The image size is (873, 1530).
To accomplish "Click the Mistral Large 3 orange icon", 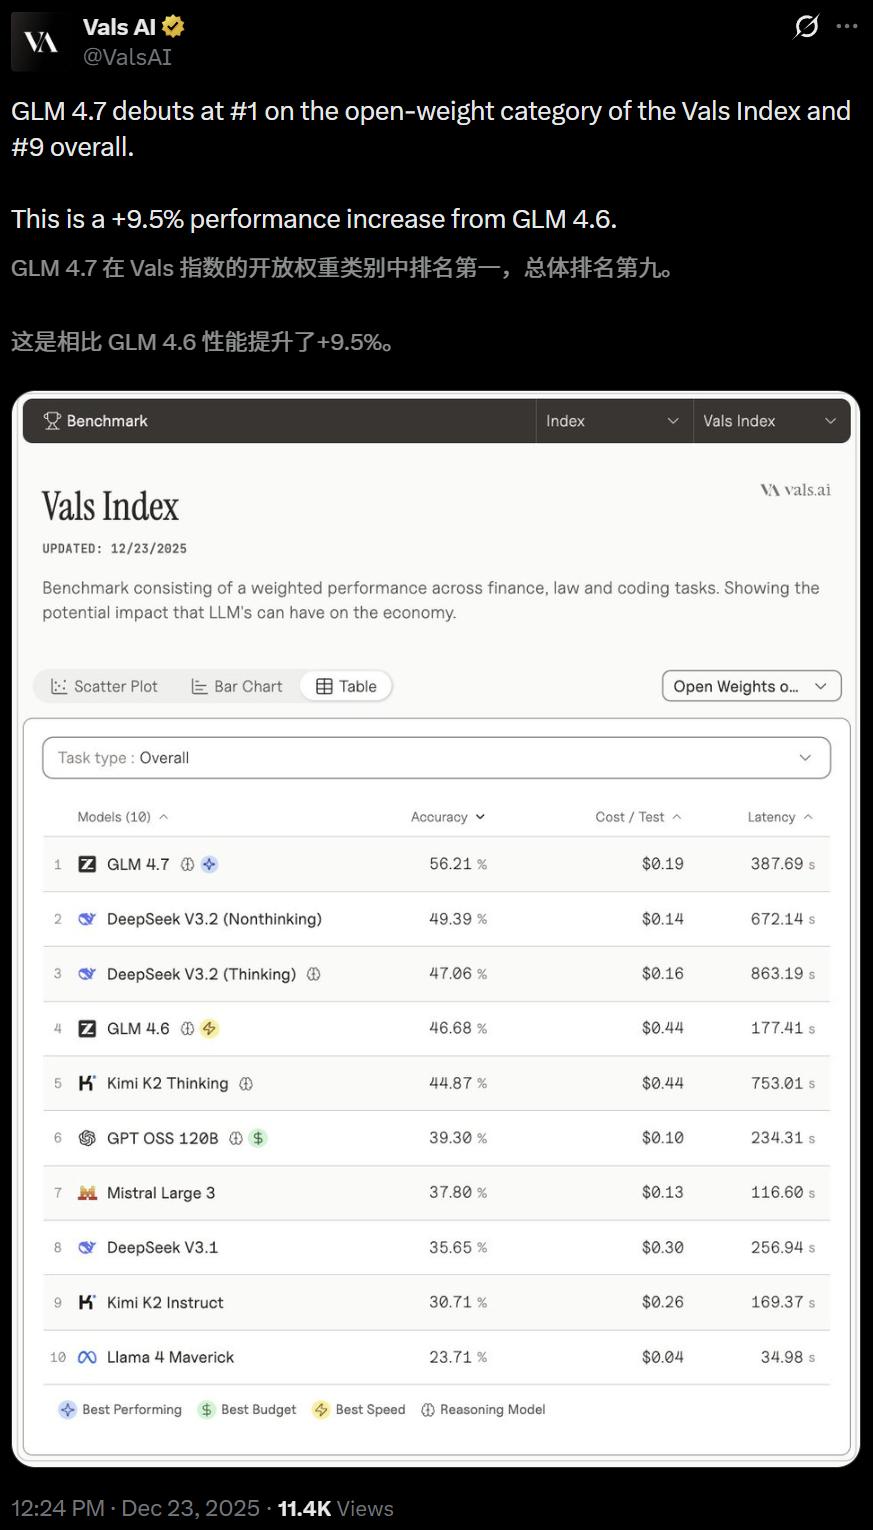I will (88, 1192).
